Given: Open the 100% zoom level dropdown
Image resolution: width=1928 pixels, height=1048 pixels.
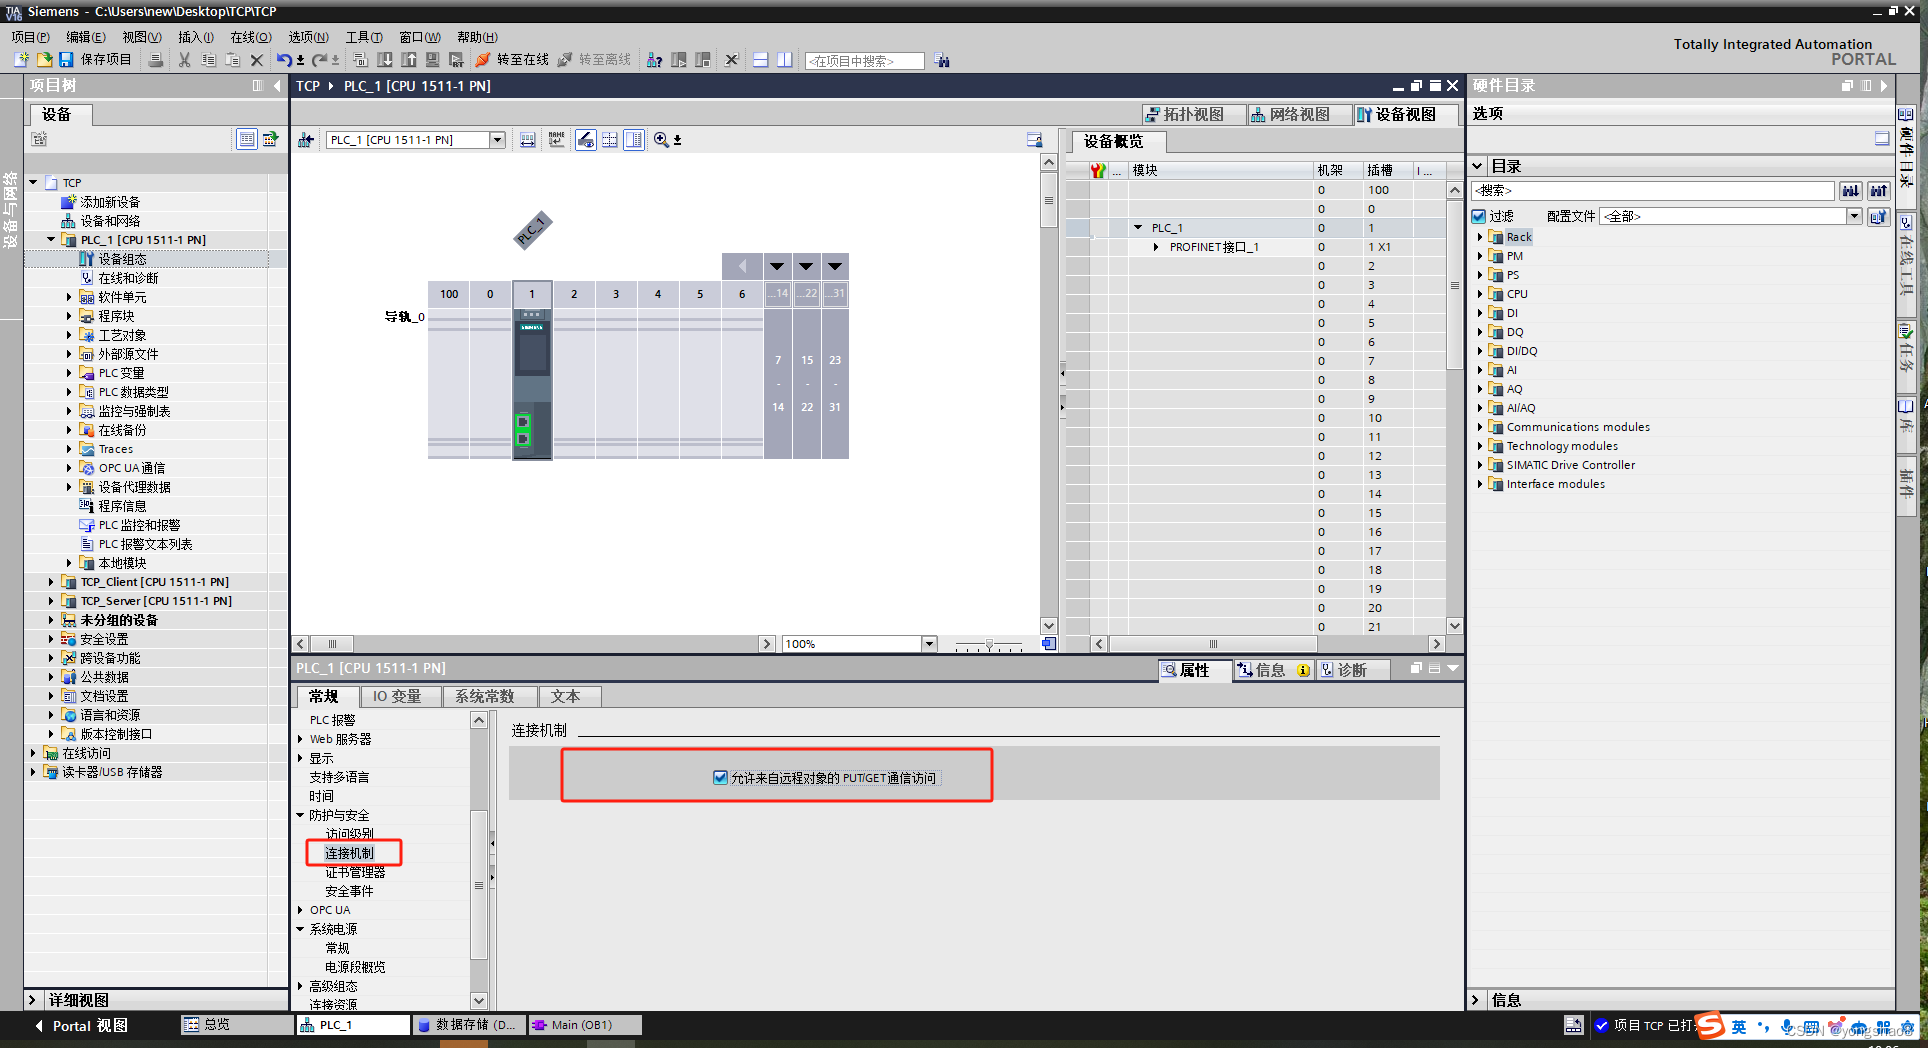Looking at the screenshot, I should pos(929,644).
